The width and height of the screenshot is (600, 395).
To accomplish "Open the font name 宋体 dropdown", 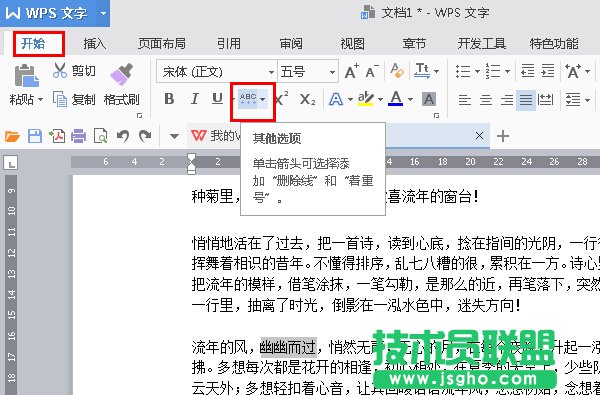I will tap(271, 72).
